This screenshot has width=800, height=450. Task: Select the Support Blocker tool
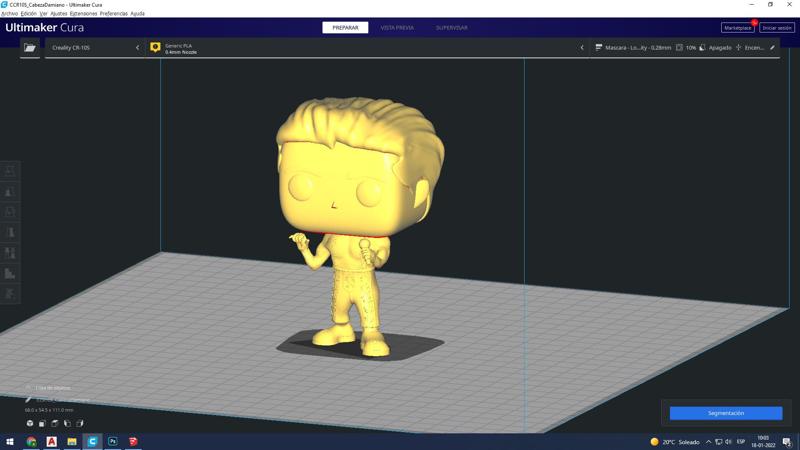click(10, 273)
